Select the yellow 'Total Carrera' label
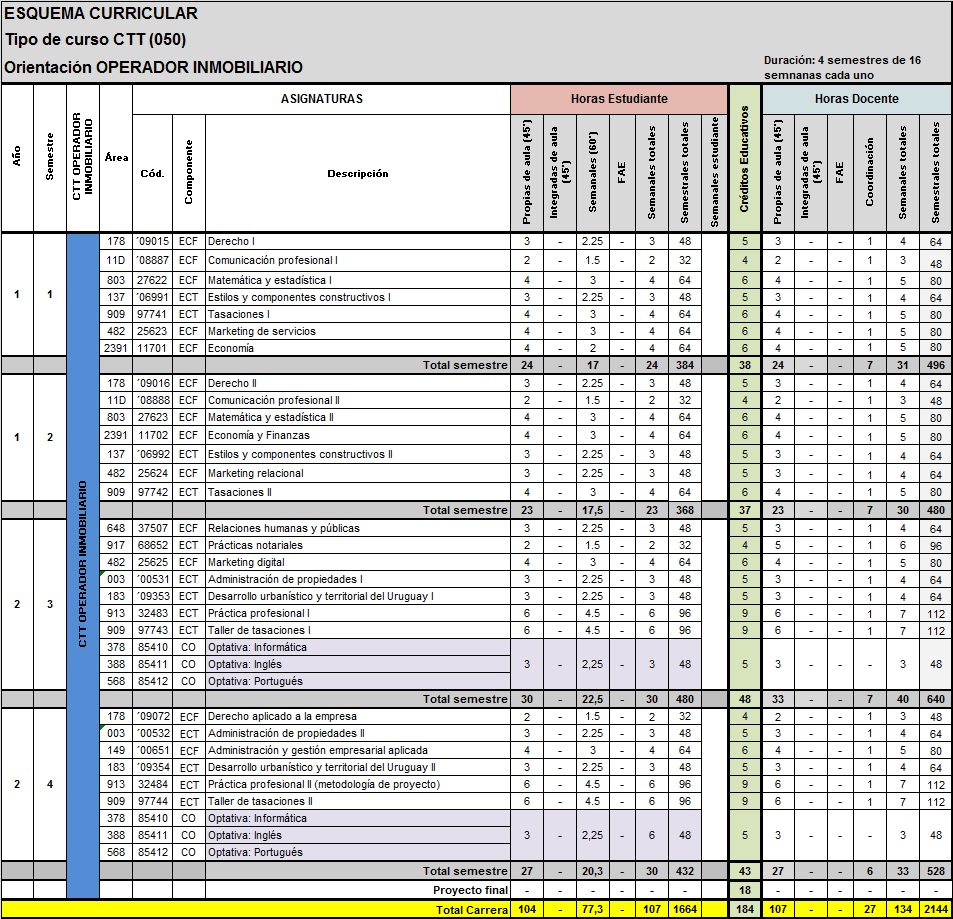Screen dimensions: 953x919 click(472, 910)
